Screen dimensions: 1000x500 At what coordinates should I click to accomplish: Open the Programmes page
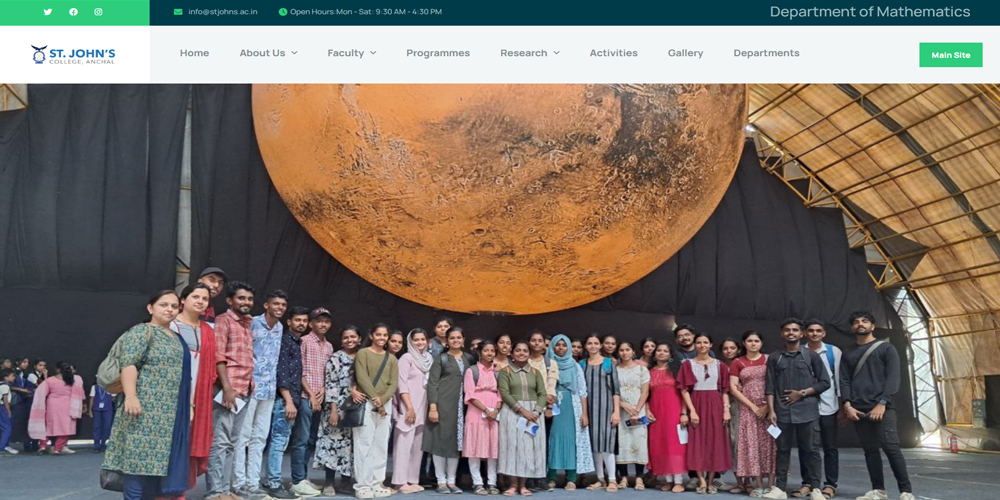[x=438, y=53]
